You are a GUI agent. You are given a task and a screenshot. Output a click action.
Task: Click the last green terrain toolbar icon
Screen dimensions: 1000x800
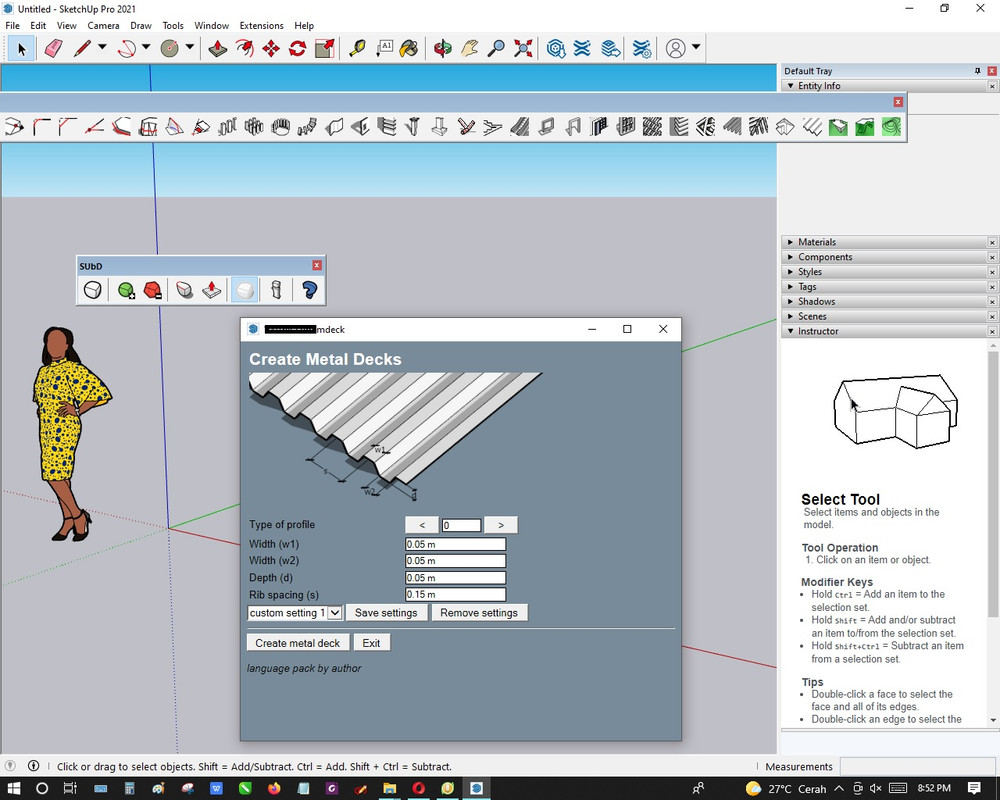coord(892,127)
